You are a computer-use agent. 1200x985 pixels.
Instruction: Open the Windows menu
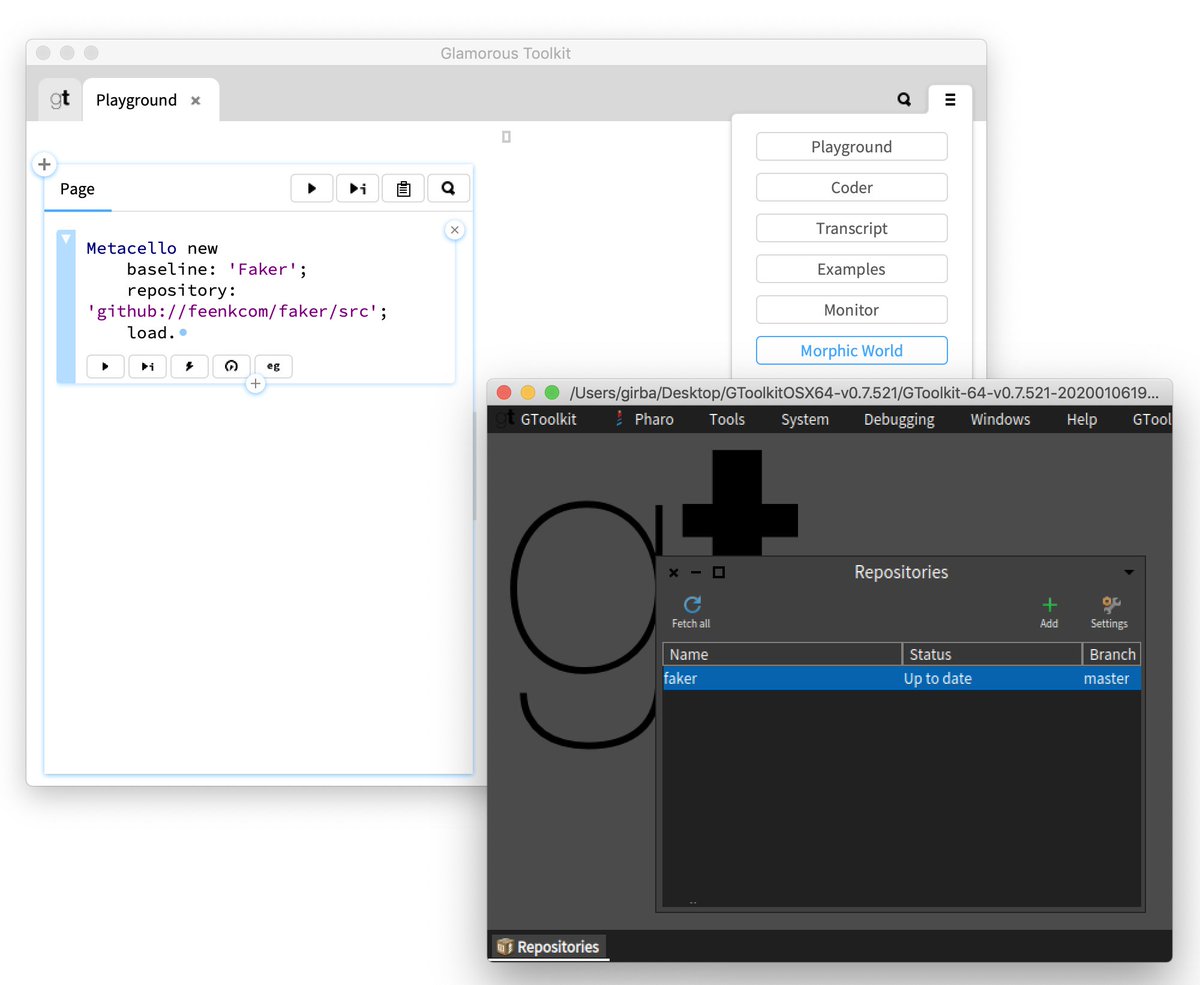click(x=1001, y=419)
